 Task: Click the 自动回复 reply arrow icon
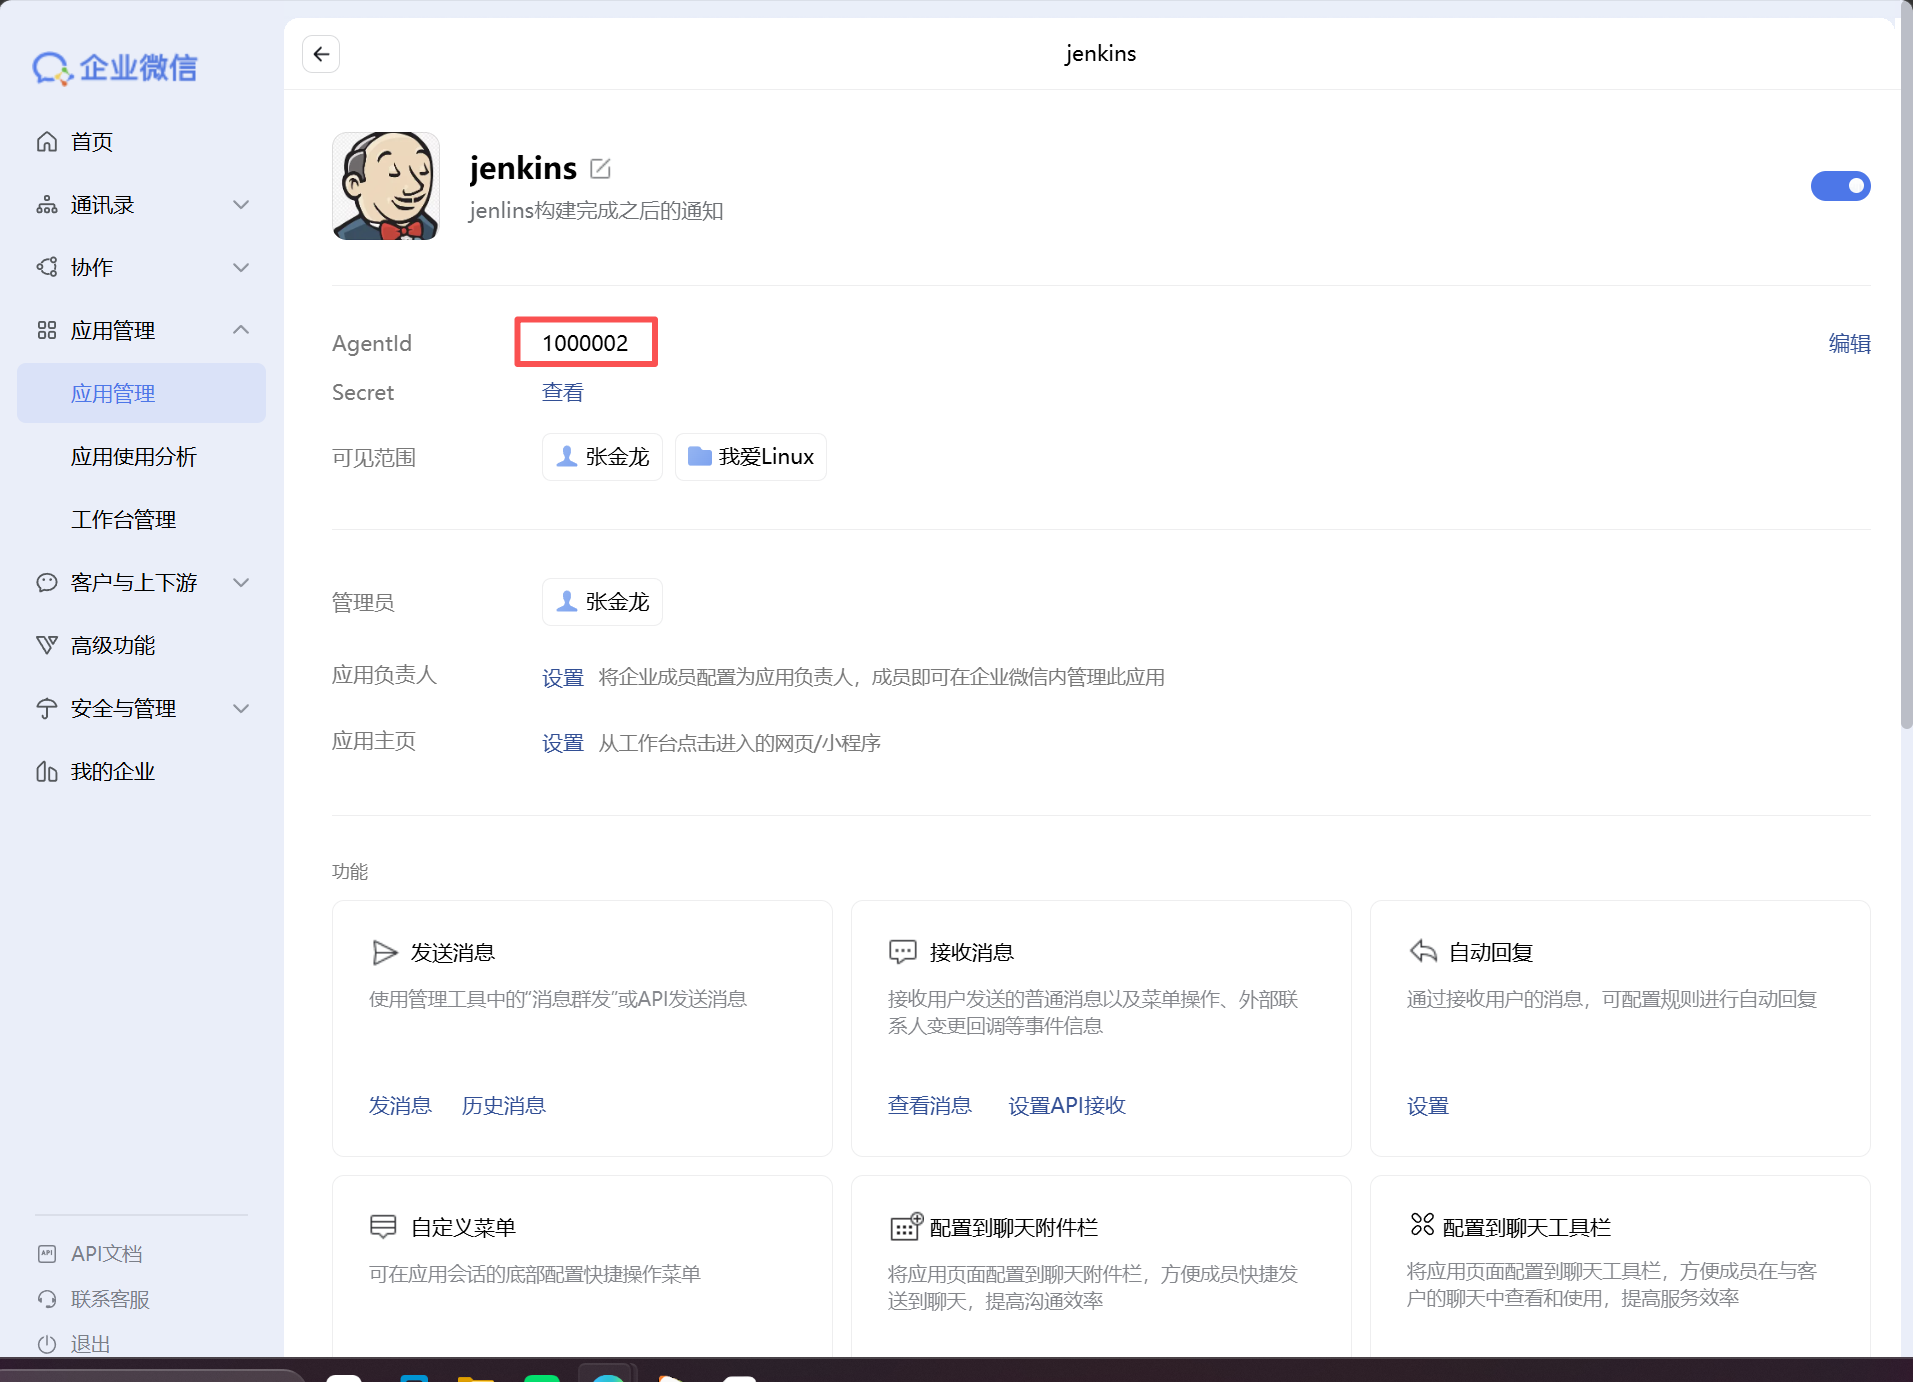tap(1423, 952)
